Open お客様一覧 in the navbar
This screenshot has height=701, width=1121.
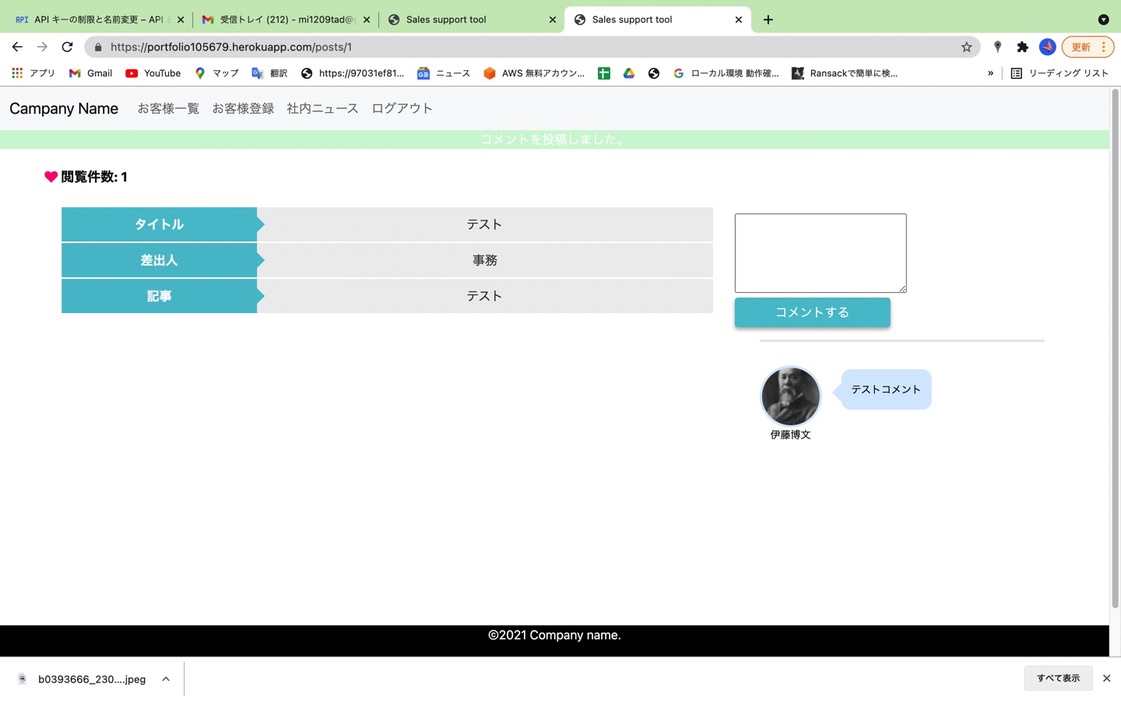pos(168,109)
